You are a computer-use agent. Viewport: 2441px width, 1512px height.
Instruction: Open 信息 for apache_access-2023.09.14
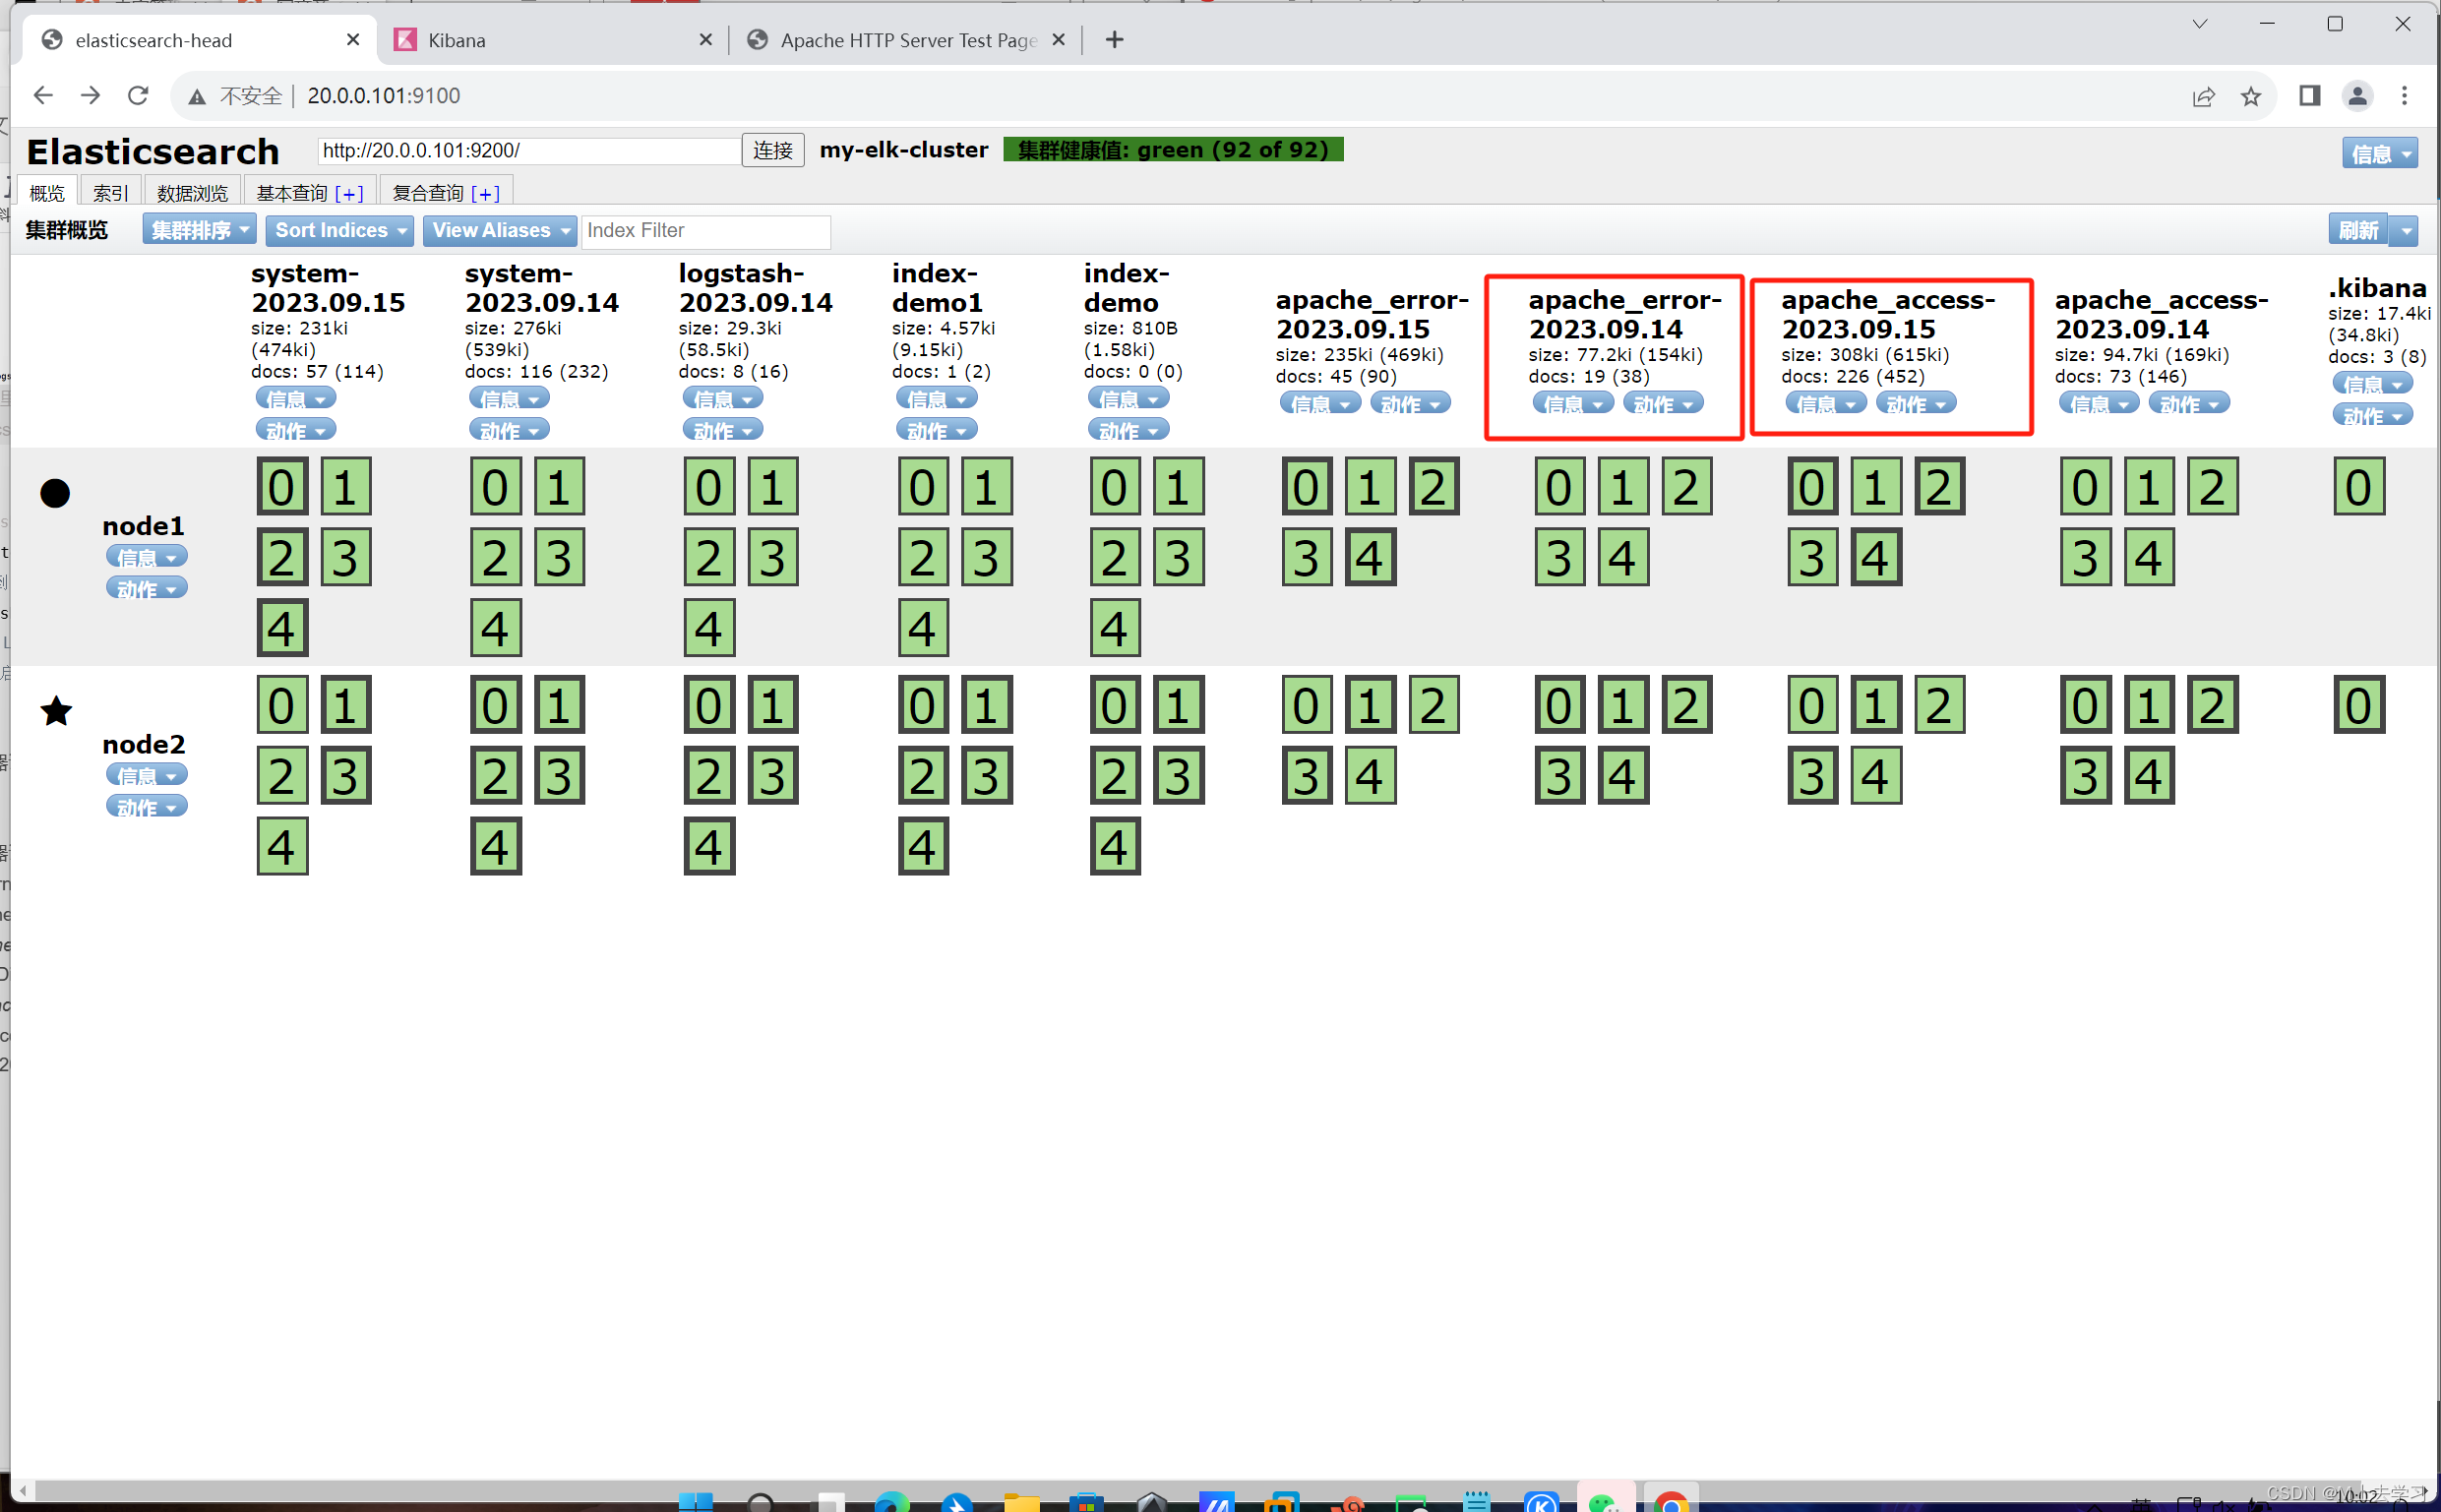pos(2099,403)
